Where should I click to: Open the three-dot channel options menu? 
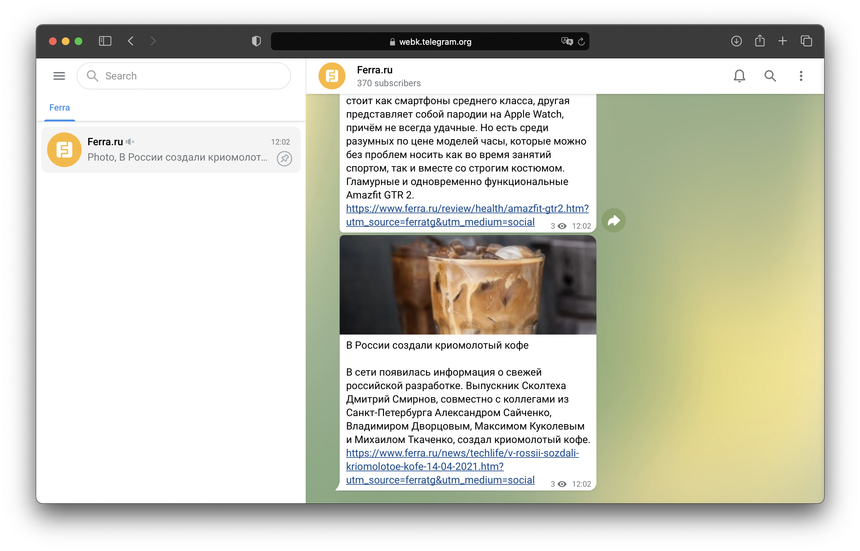800,76
